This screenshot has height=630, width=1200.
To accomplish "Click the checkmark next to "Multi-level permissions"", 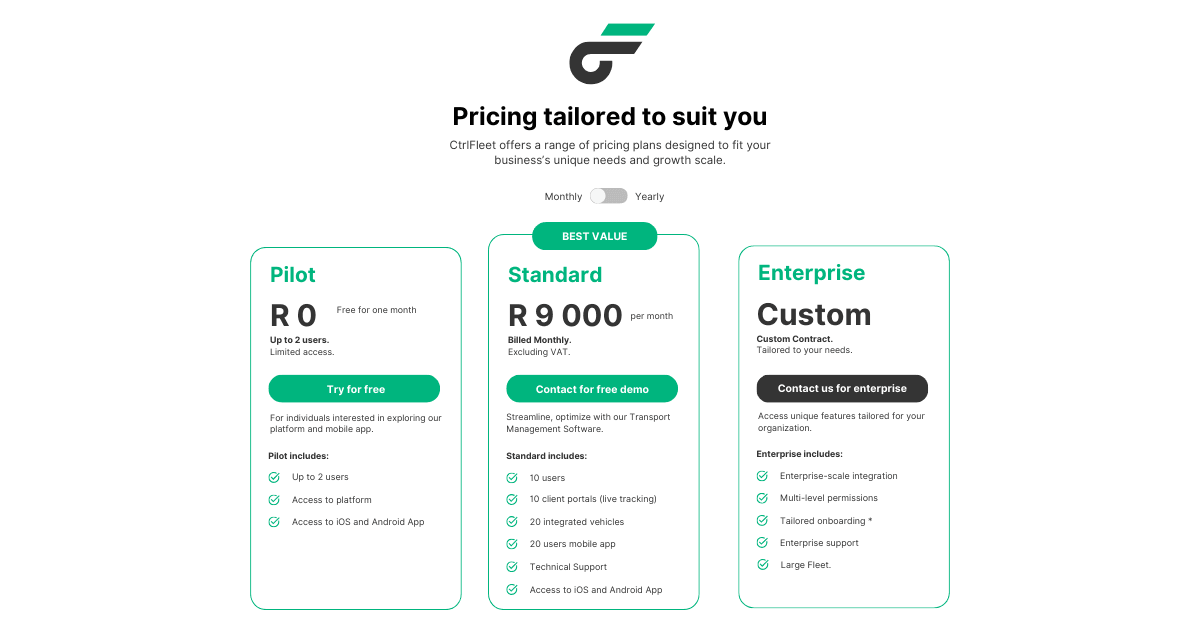I will (x=762, y=498).
